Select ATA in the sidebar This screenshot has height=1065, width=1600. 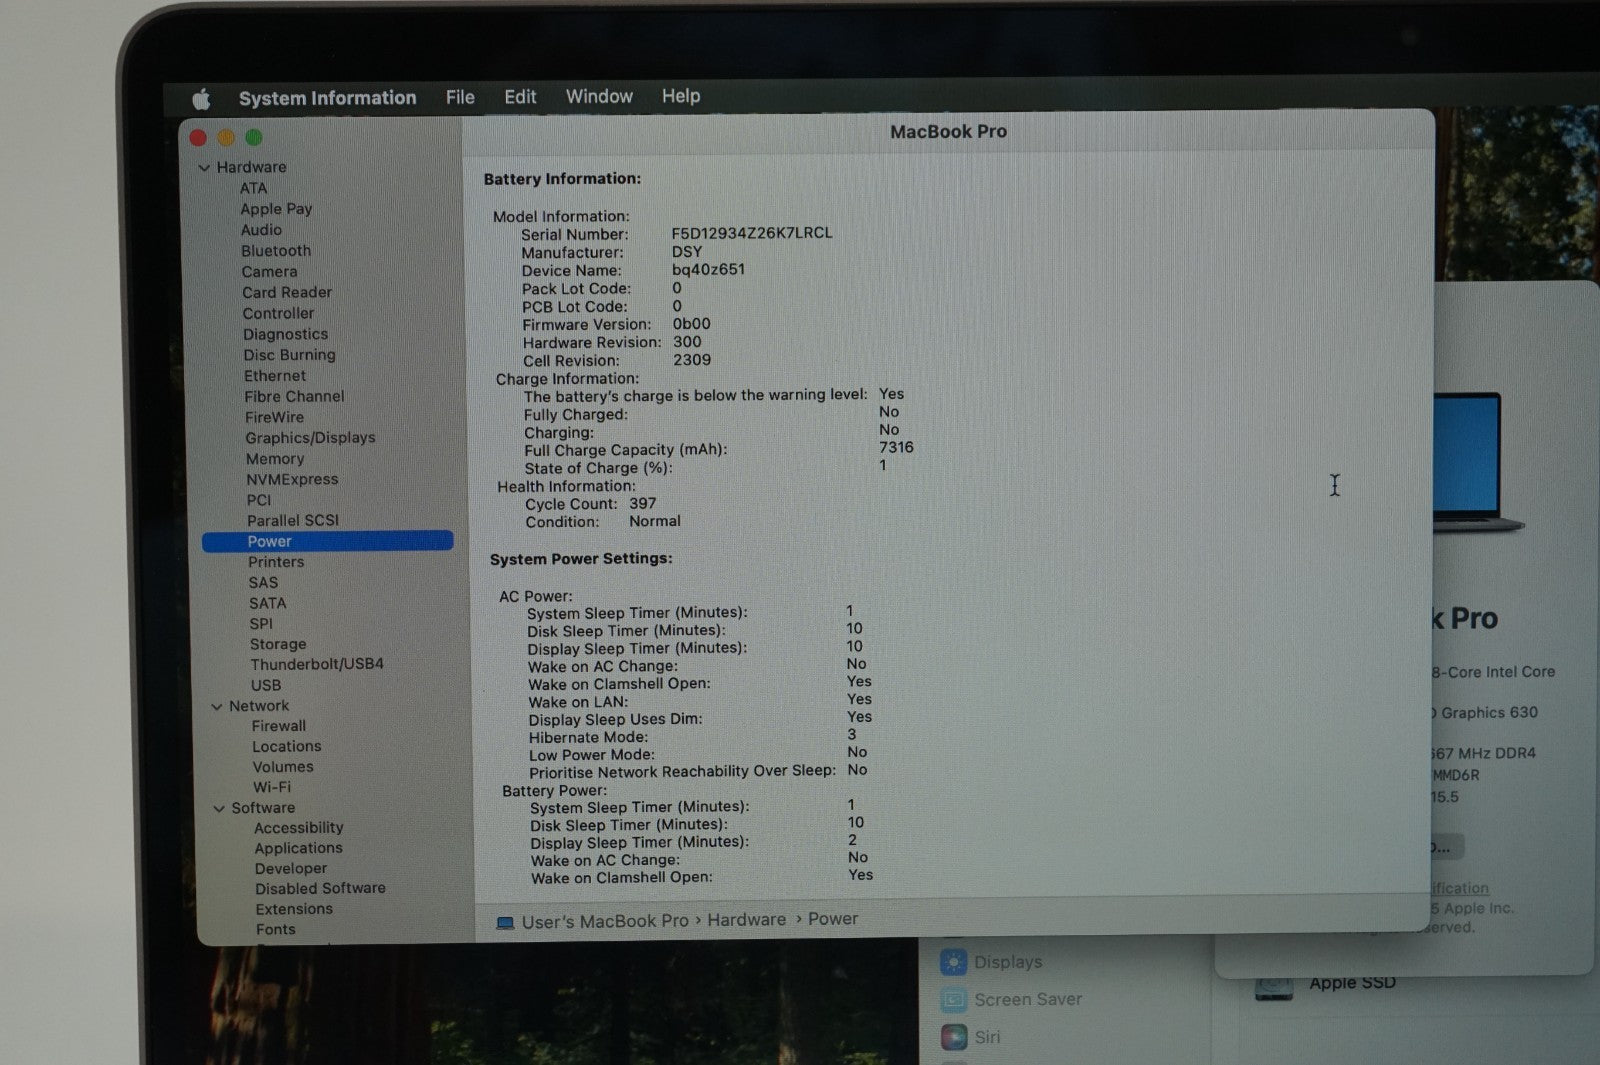point(253,188)
